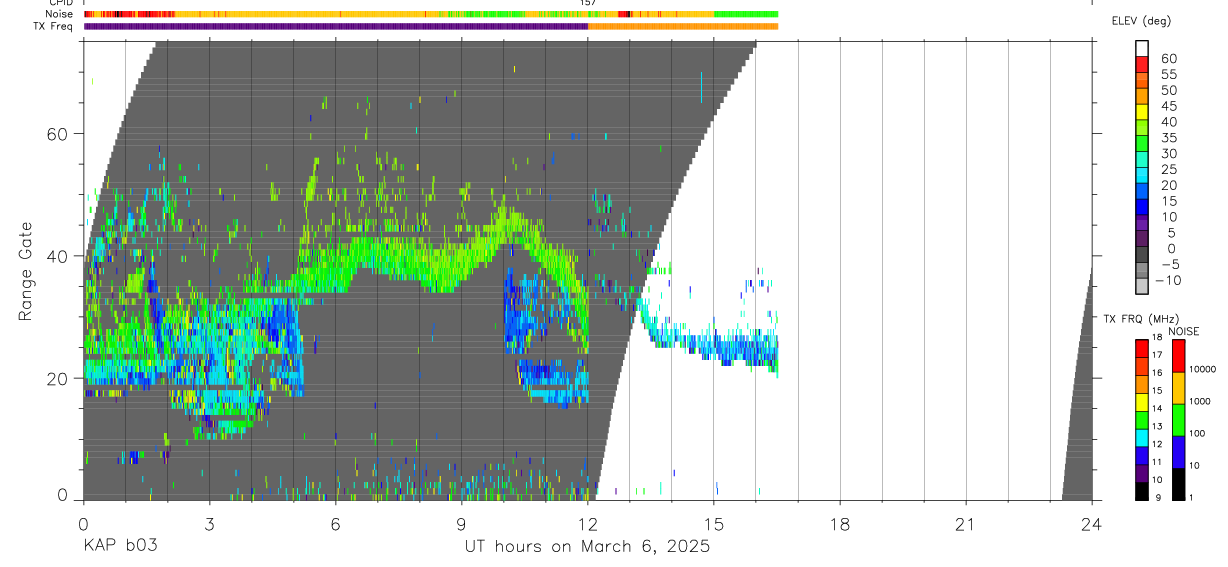Click the "12" tick label on the UT hours axis
Image resolution: width=1228 pixels, height=567 pixels.
587,524
